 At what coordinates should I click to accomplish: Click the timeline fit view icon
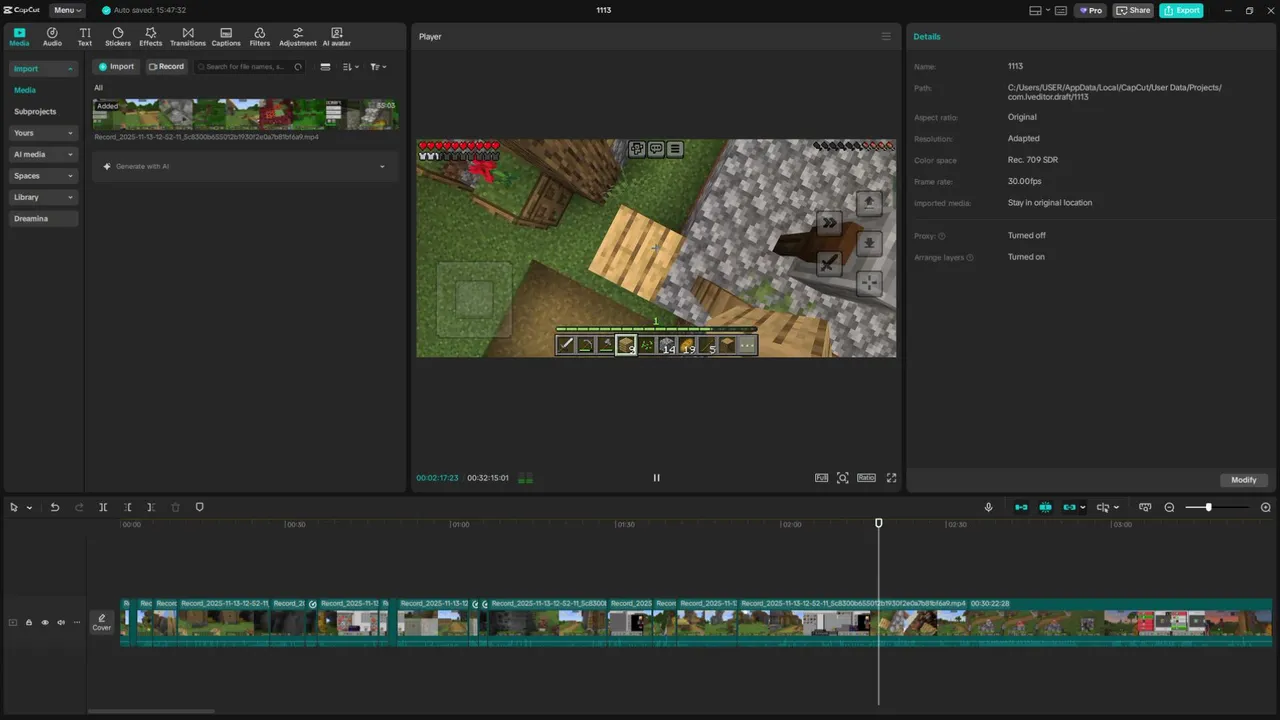[1145, 508]
